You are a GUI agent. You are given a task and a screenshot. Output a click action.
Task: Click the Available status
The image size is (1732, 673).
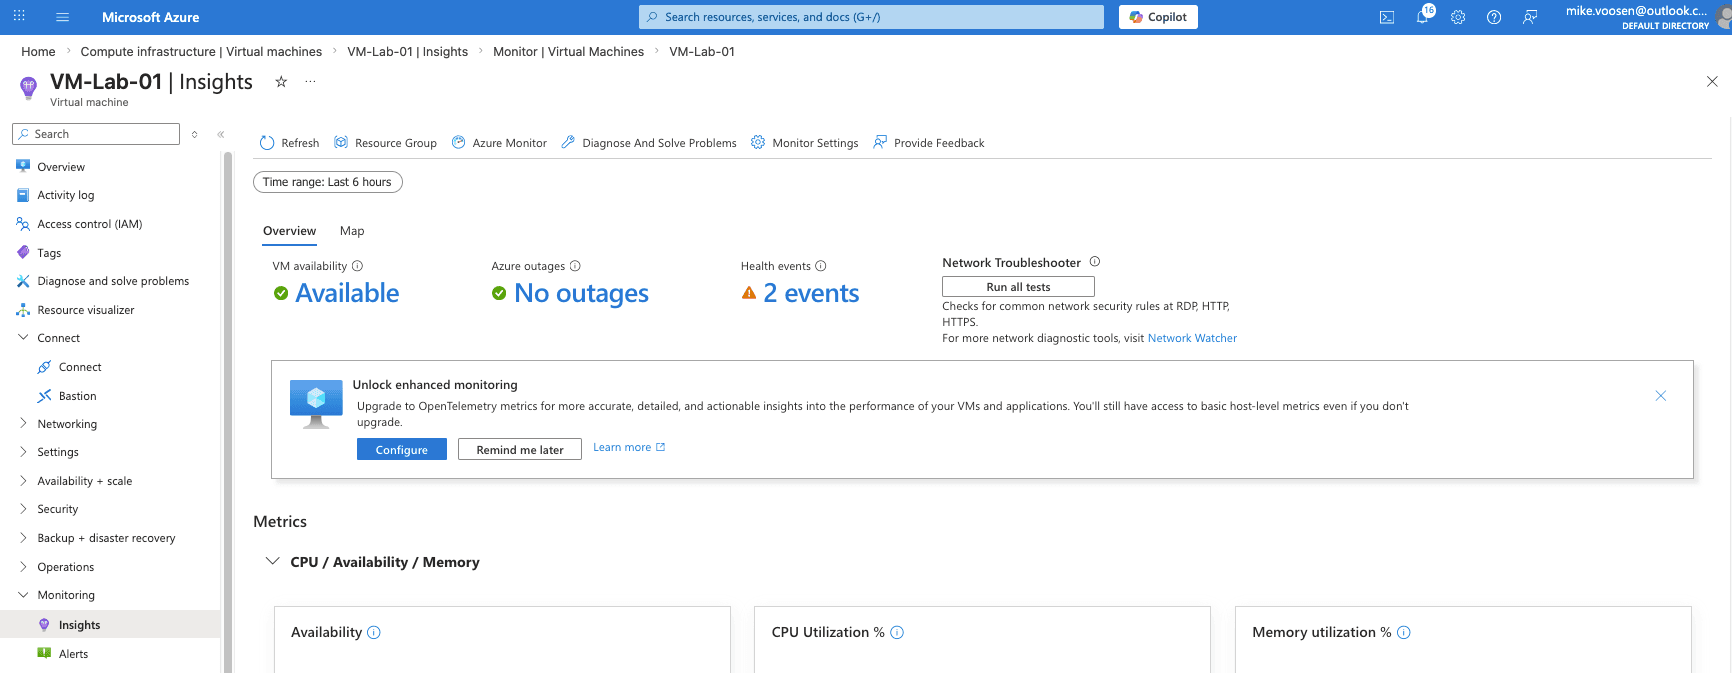[347, 293]
